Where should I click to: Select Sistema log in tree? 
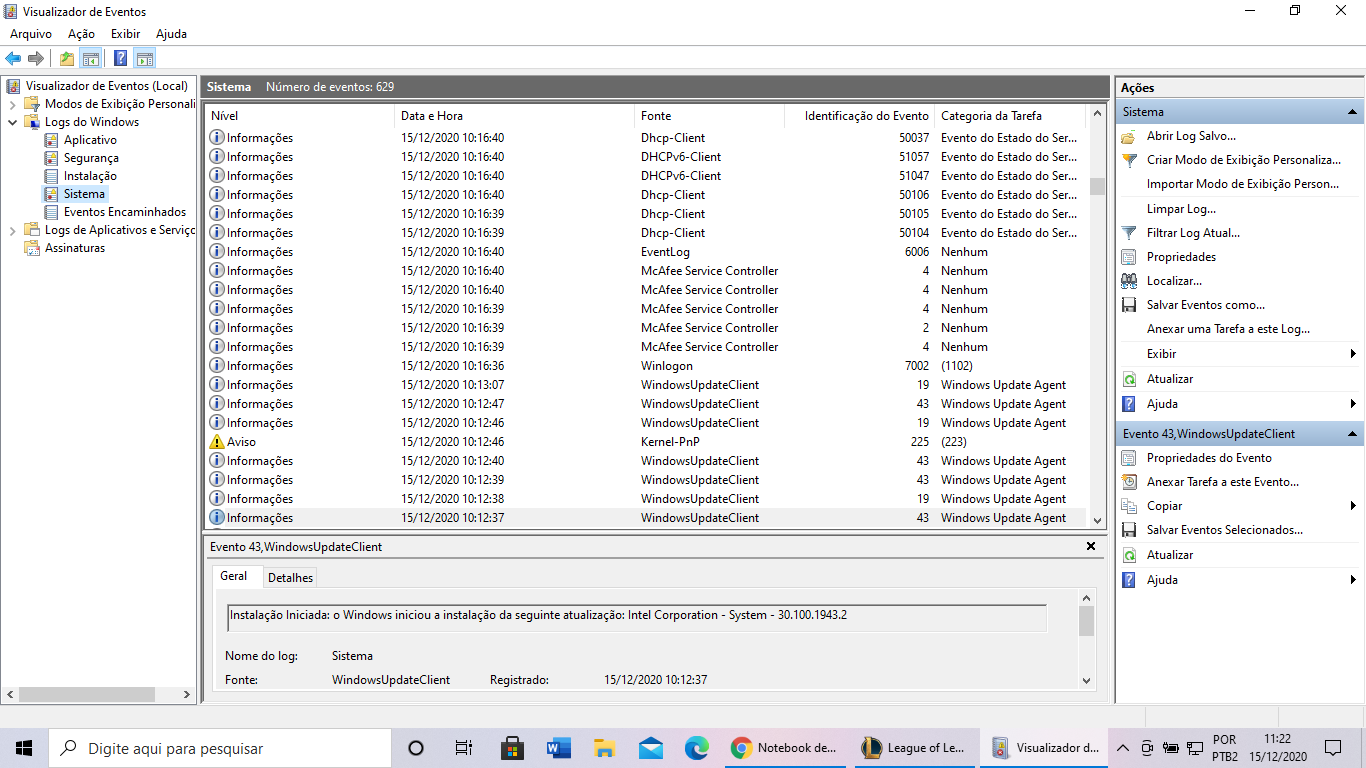point(84,194)
